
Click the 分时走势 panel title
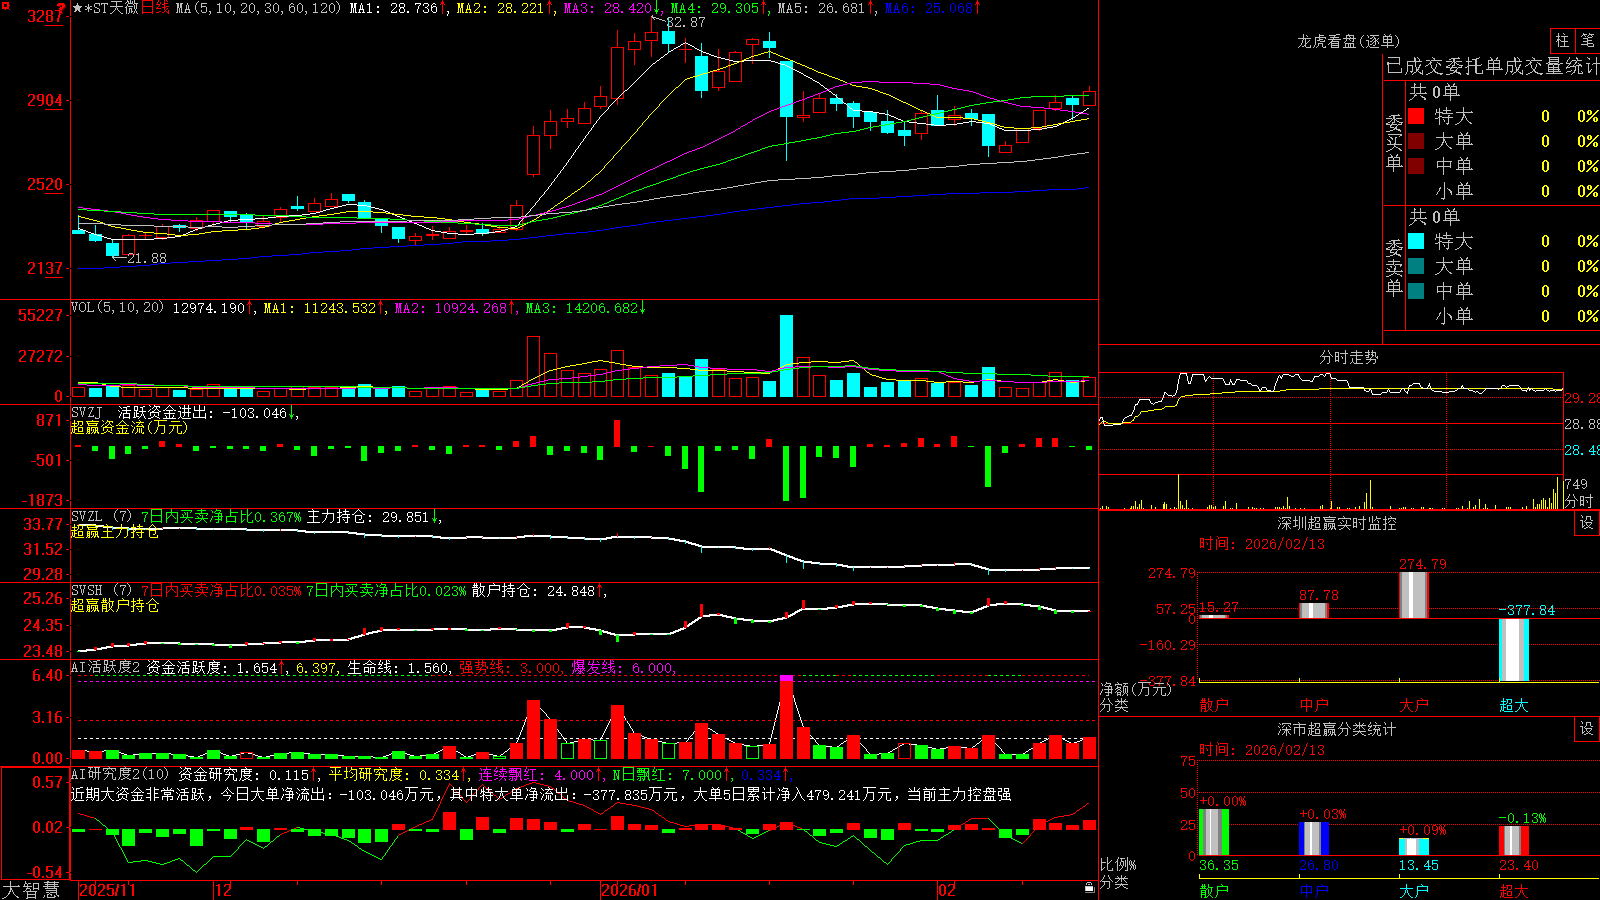tap(1349, 357)
